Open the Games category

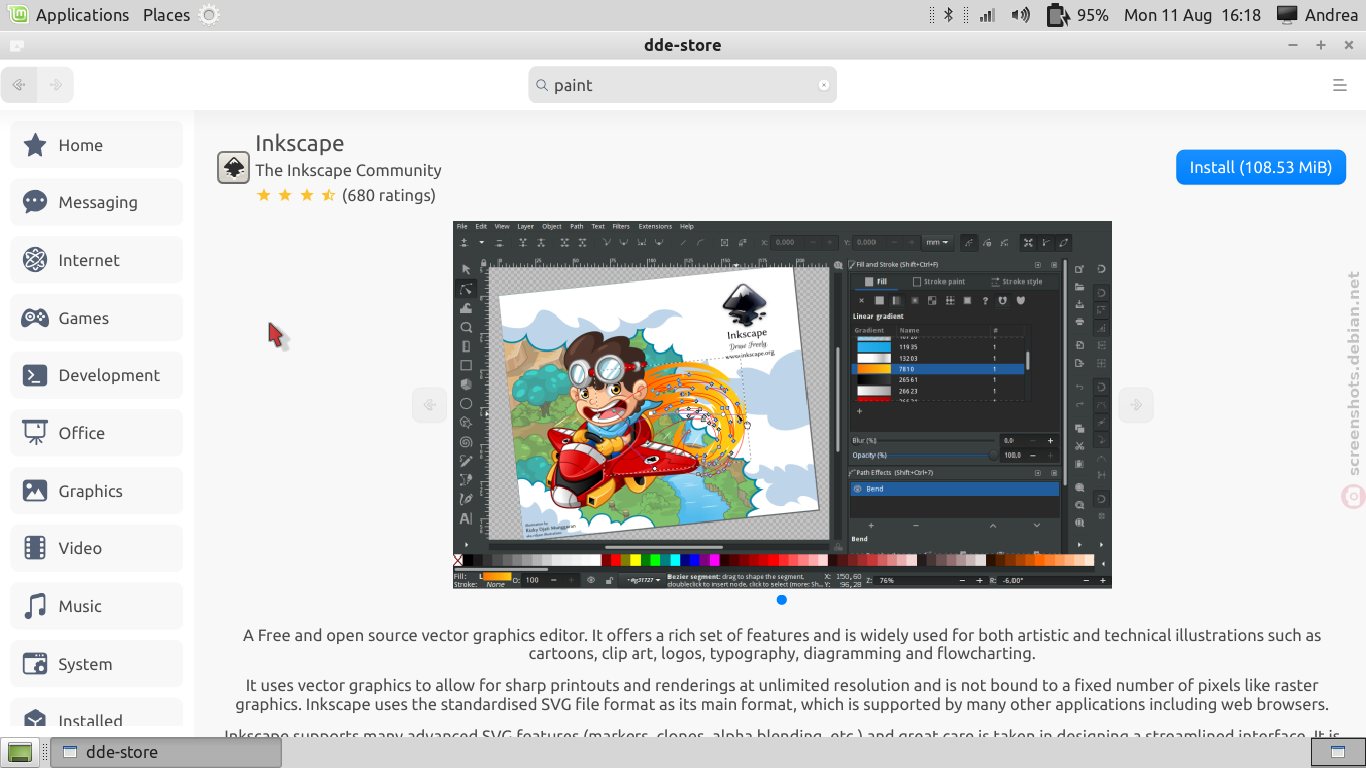click(96, 318)
